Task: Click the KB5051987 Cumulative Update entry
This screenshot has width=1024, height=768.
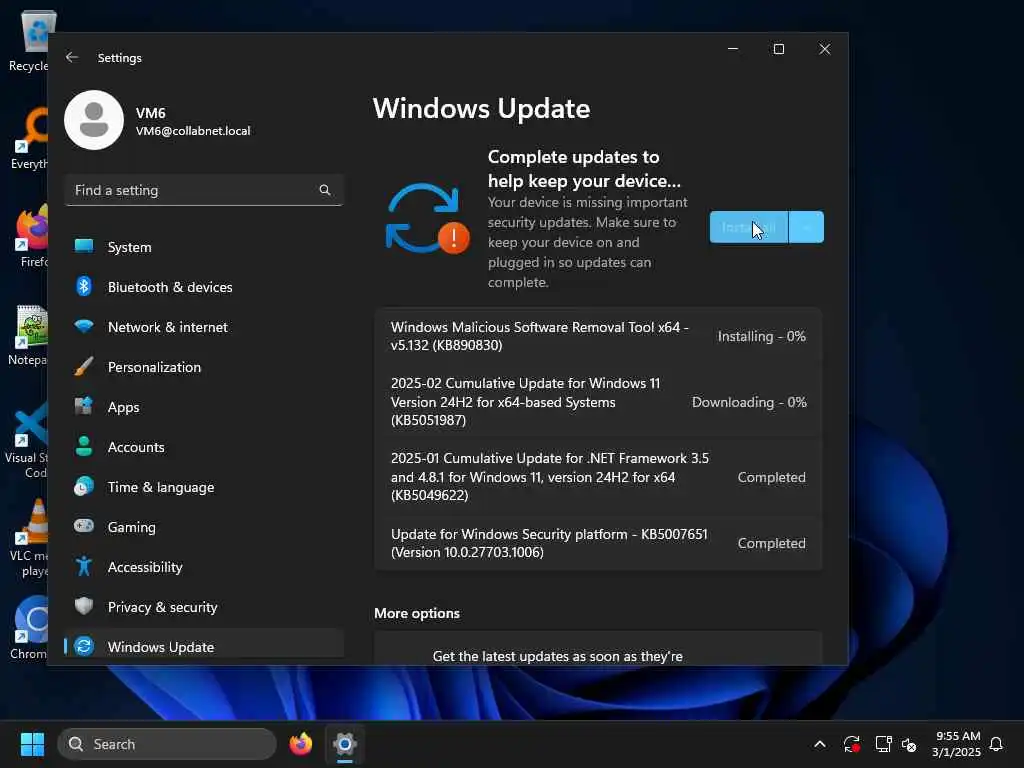Action: coord(598,402)
